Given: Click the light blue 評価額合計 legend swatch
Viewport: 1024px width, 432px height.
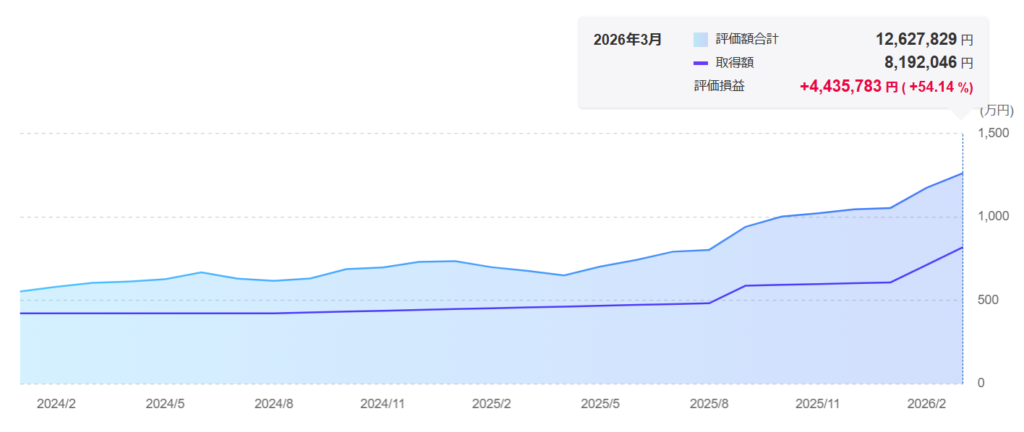Looking at the screenshot, I should [x=700, y=40].
